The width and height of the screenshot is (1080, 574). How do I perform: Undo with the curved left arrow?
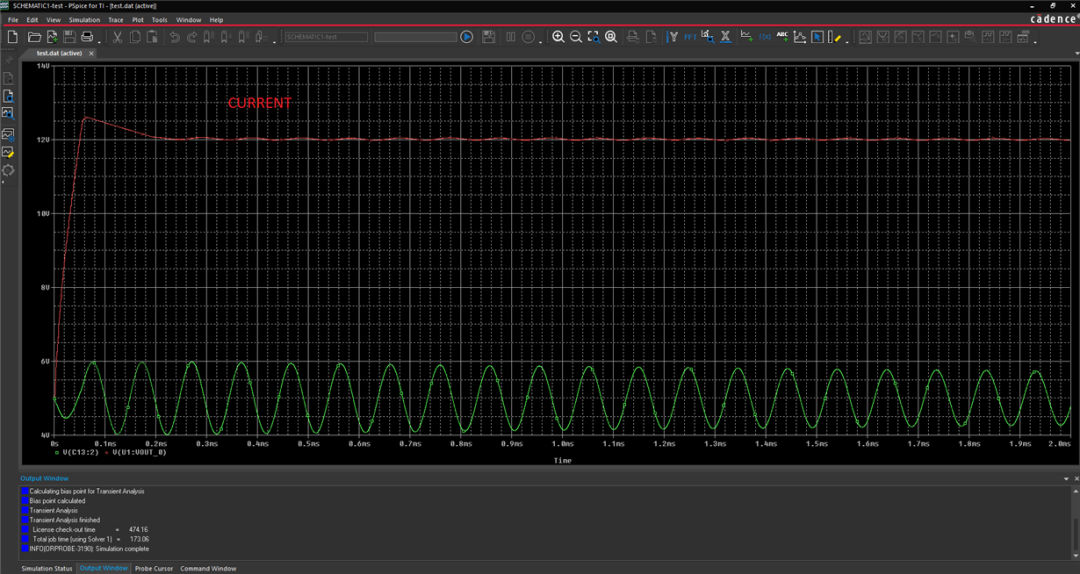click(x=175, y=37)
